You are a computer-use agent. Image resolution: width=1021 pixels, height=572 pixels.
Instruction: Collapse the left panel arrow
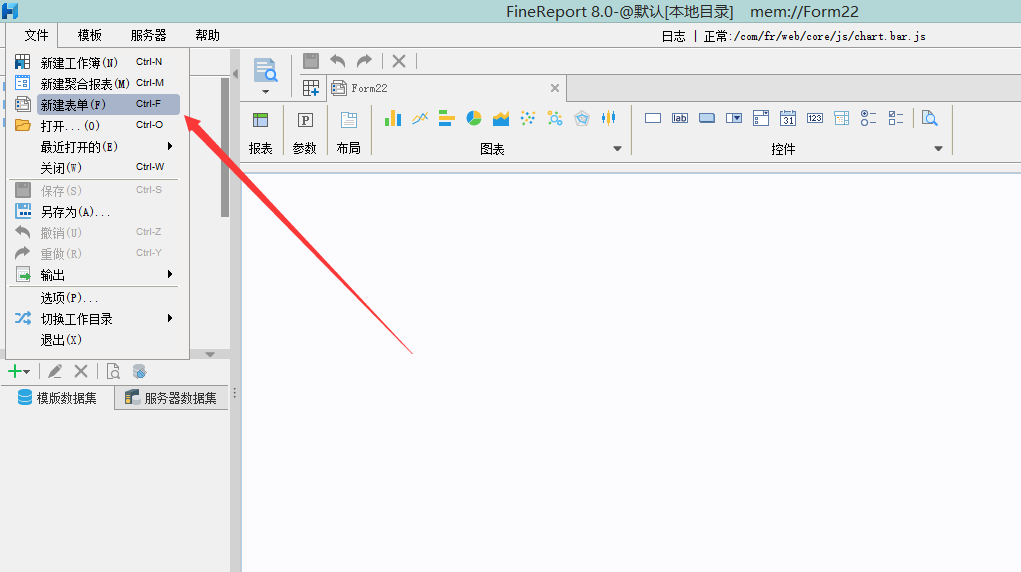[x=235, y=74]
